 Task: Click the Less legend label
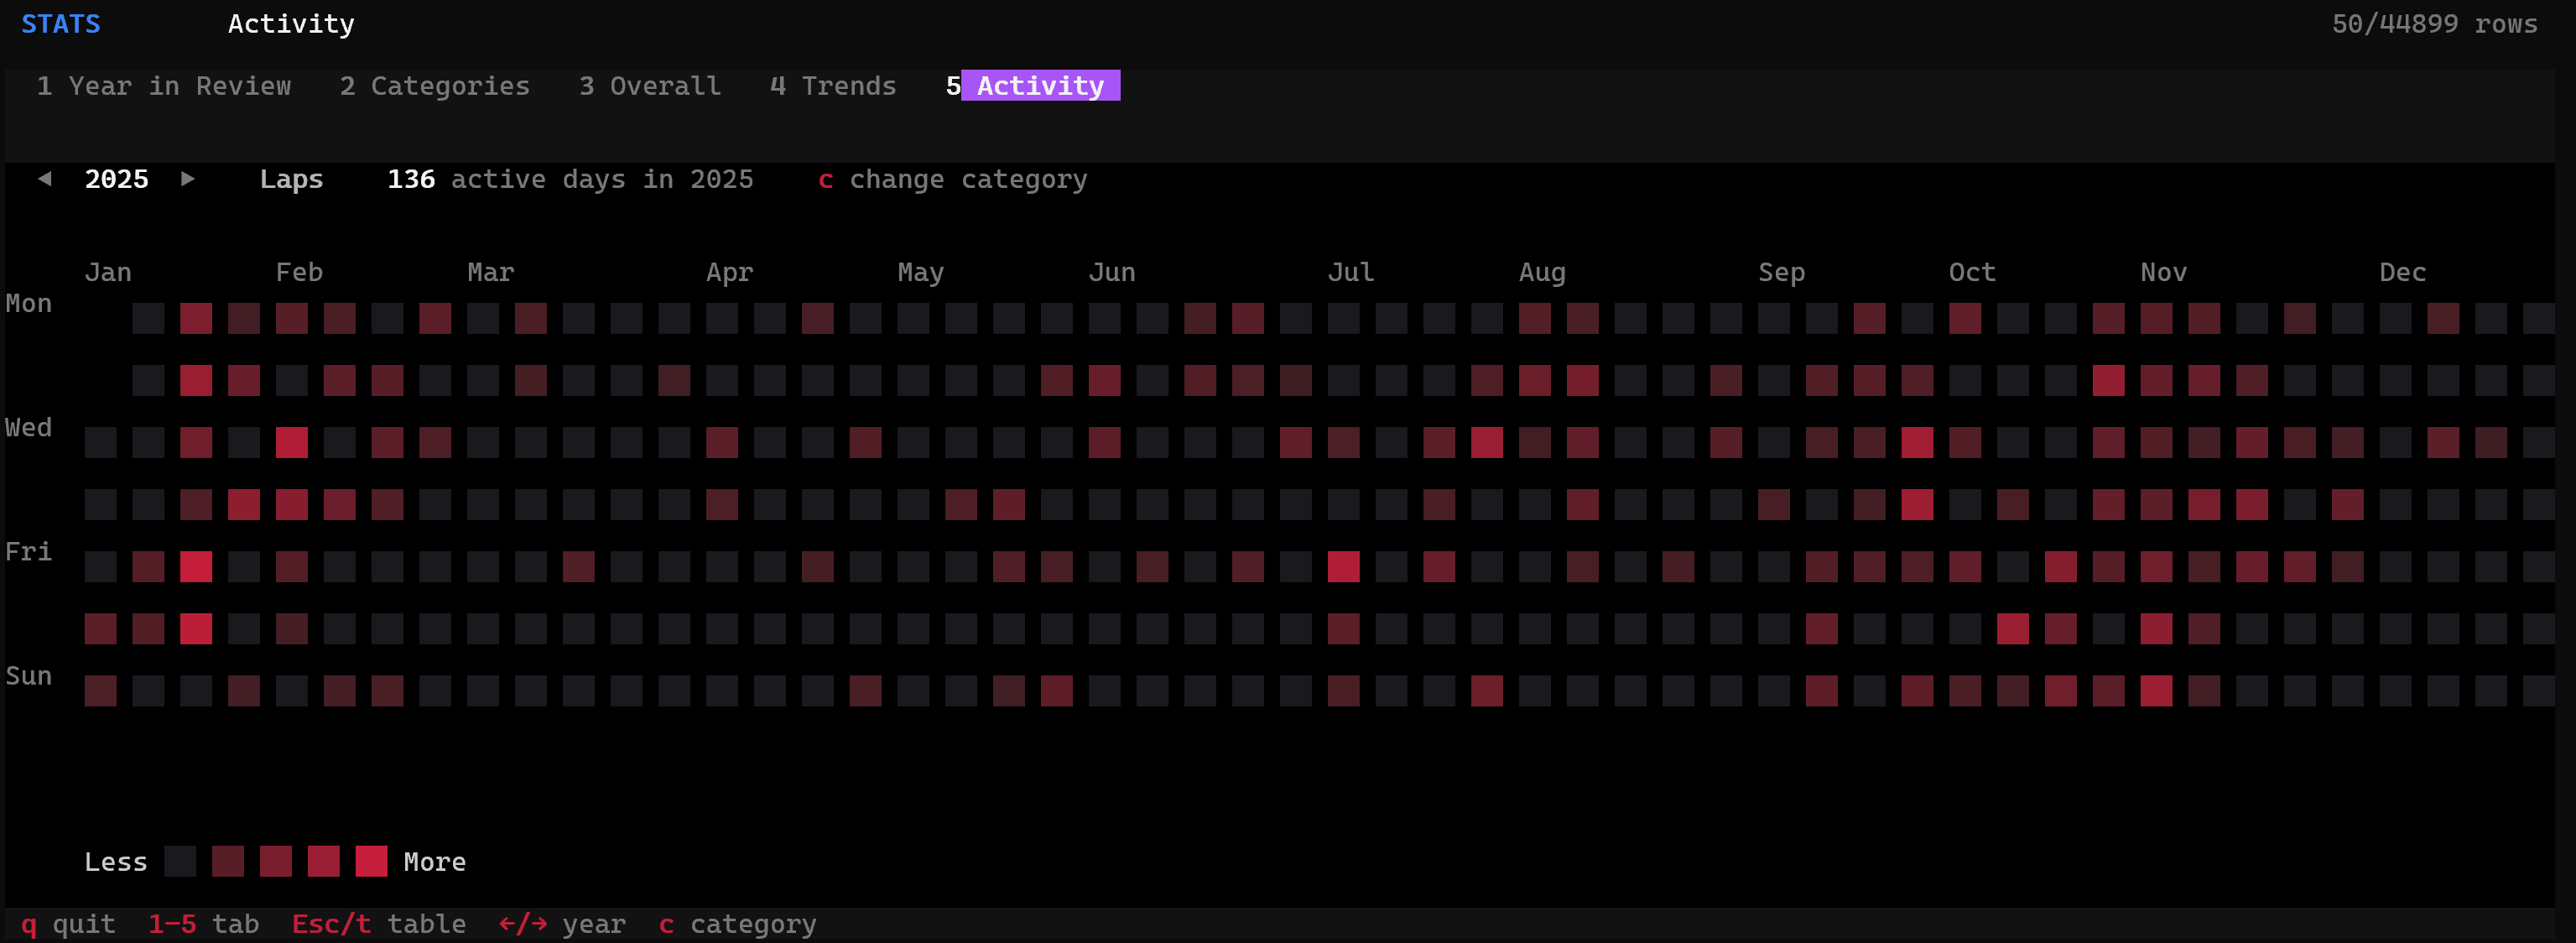pyautogui.click(x=116, y=862)
